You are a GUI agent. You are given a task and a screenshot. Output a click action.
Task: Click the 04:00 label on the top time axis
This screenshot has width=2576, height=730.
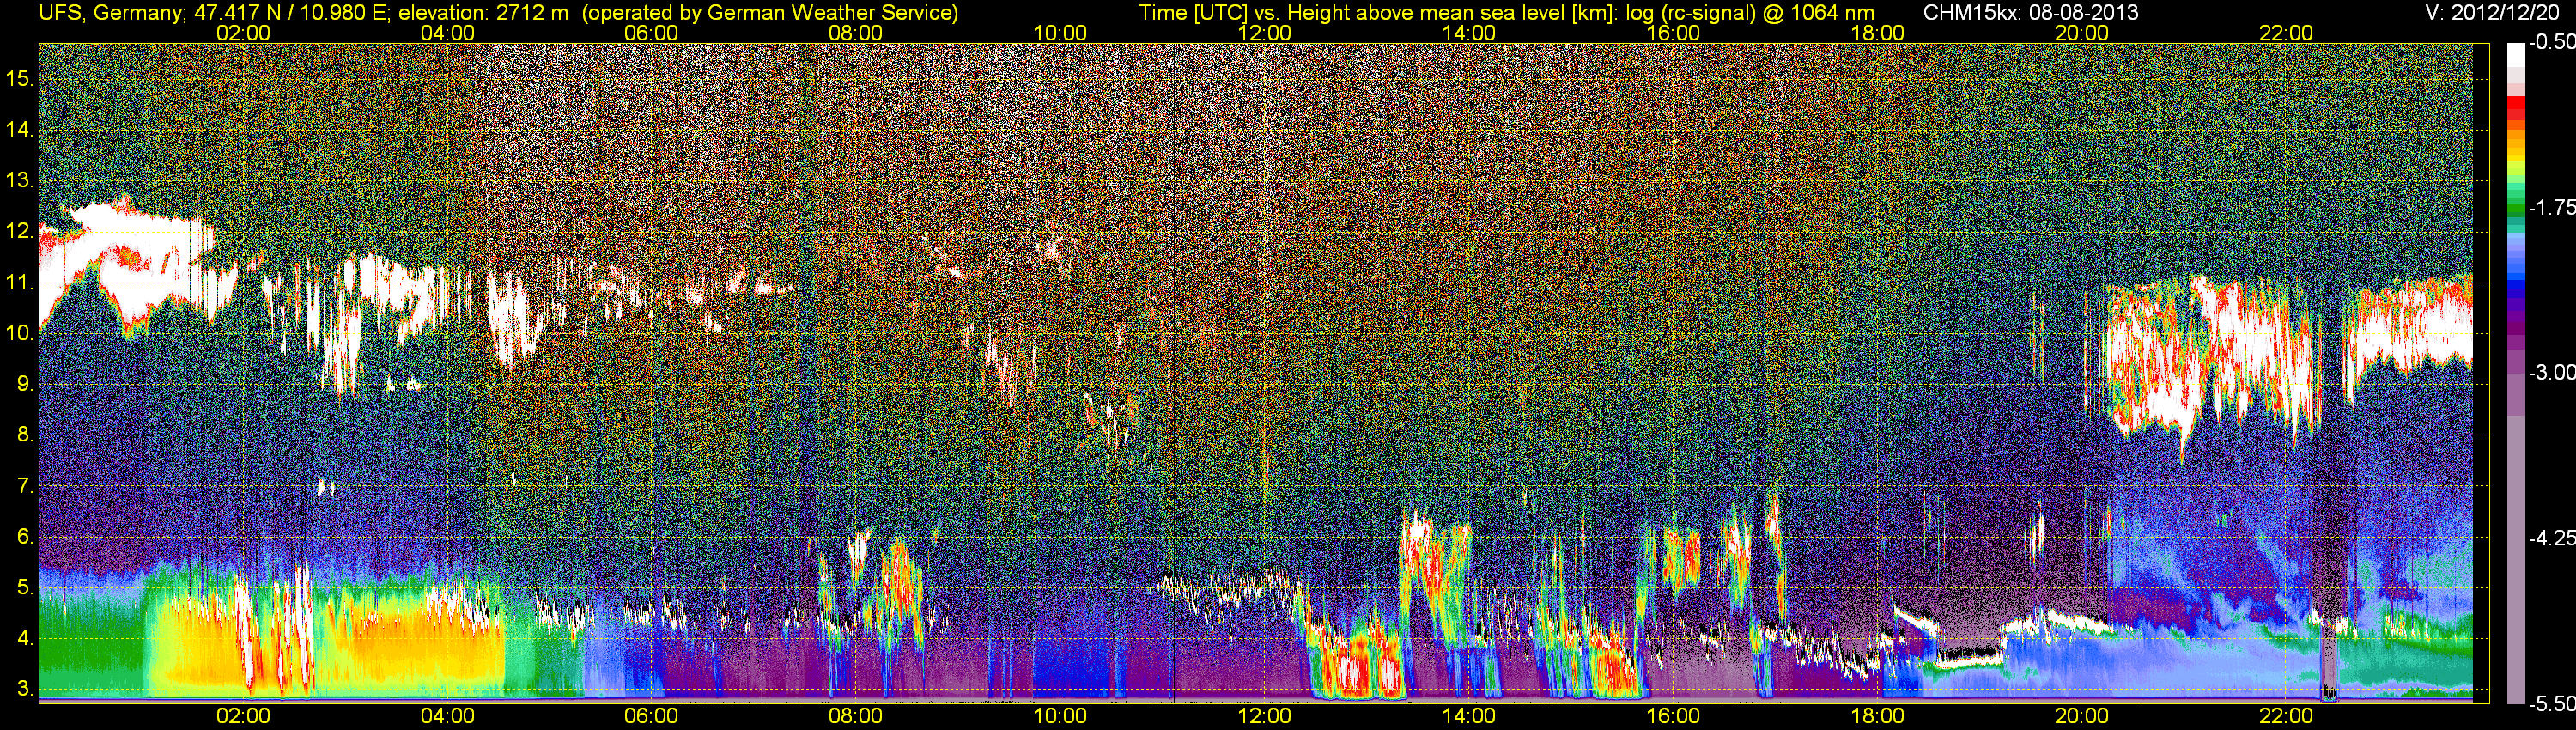(x=447, y=33)
